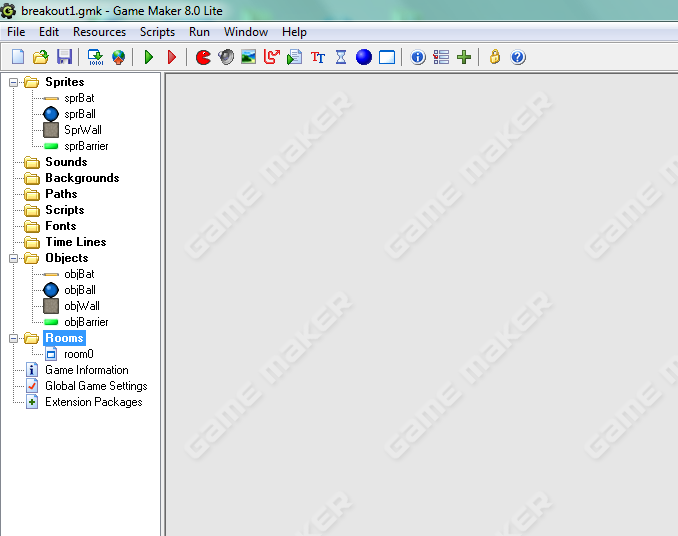Open the Help menu
This screenshot has height=536, width=678.
pos(294,32)
